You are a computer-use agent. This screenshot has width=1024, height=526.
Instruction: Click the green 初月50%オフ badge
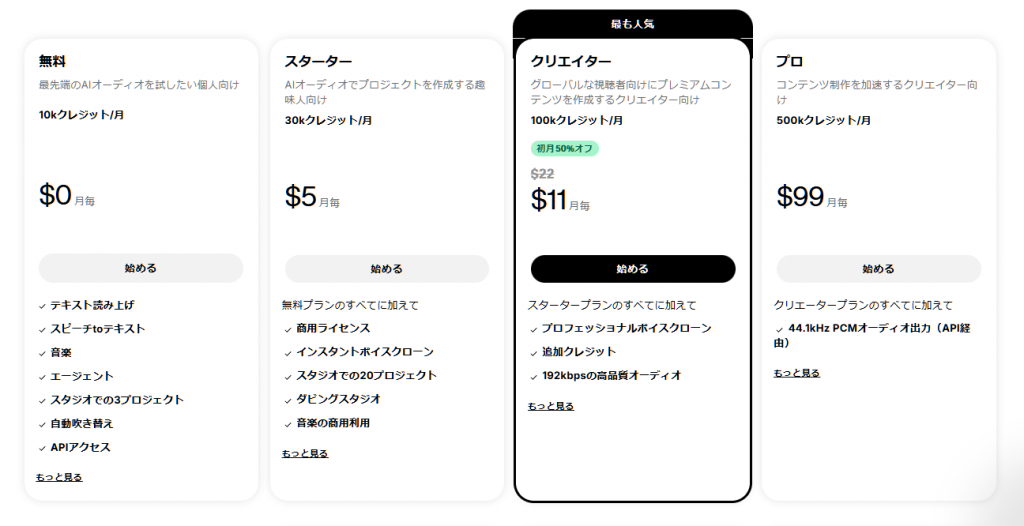point(565,148)
